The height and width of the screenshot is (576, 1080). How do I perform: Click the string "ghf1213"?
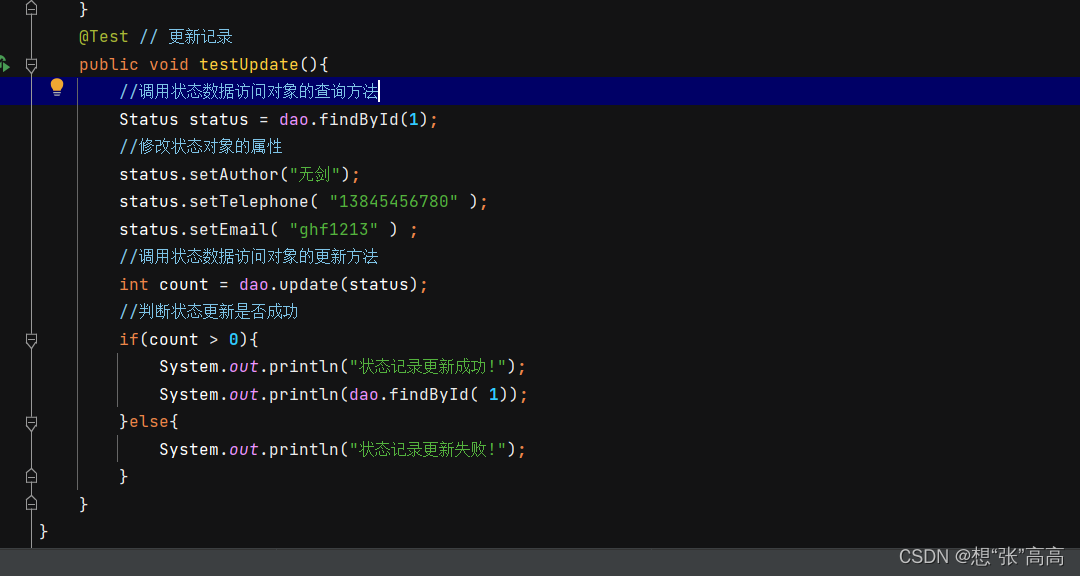click(333, 229)
